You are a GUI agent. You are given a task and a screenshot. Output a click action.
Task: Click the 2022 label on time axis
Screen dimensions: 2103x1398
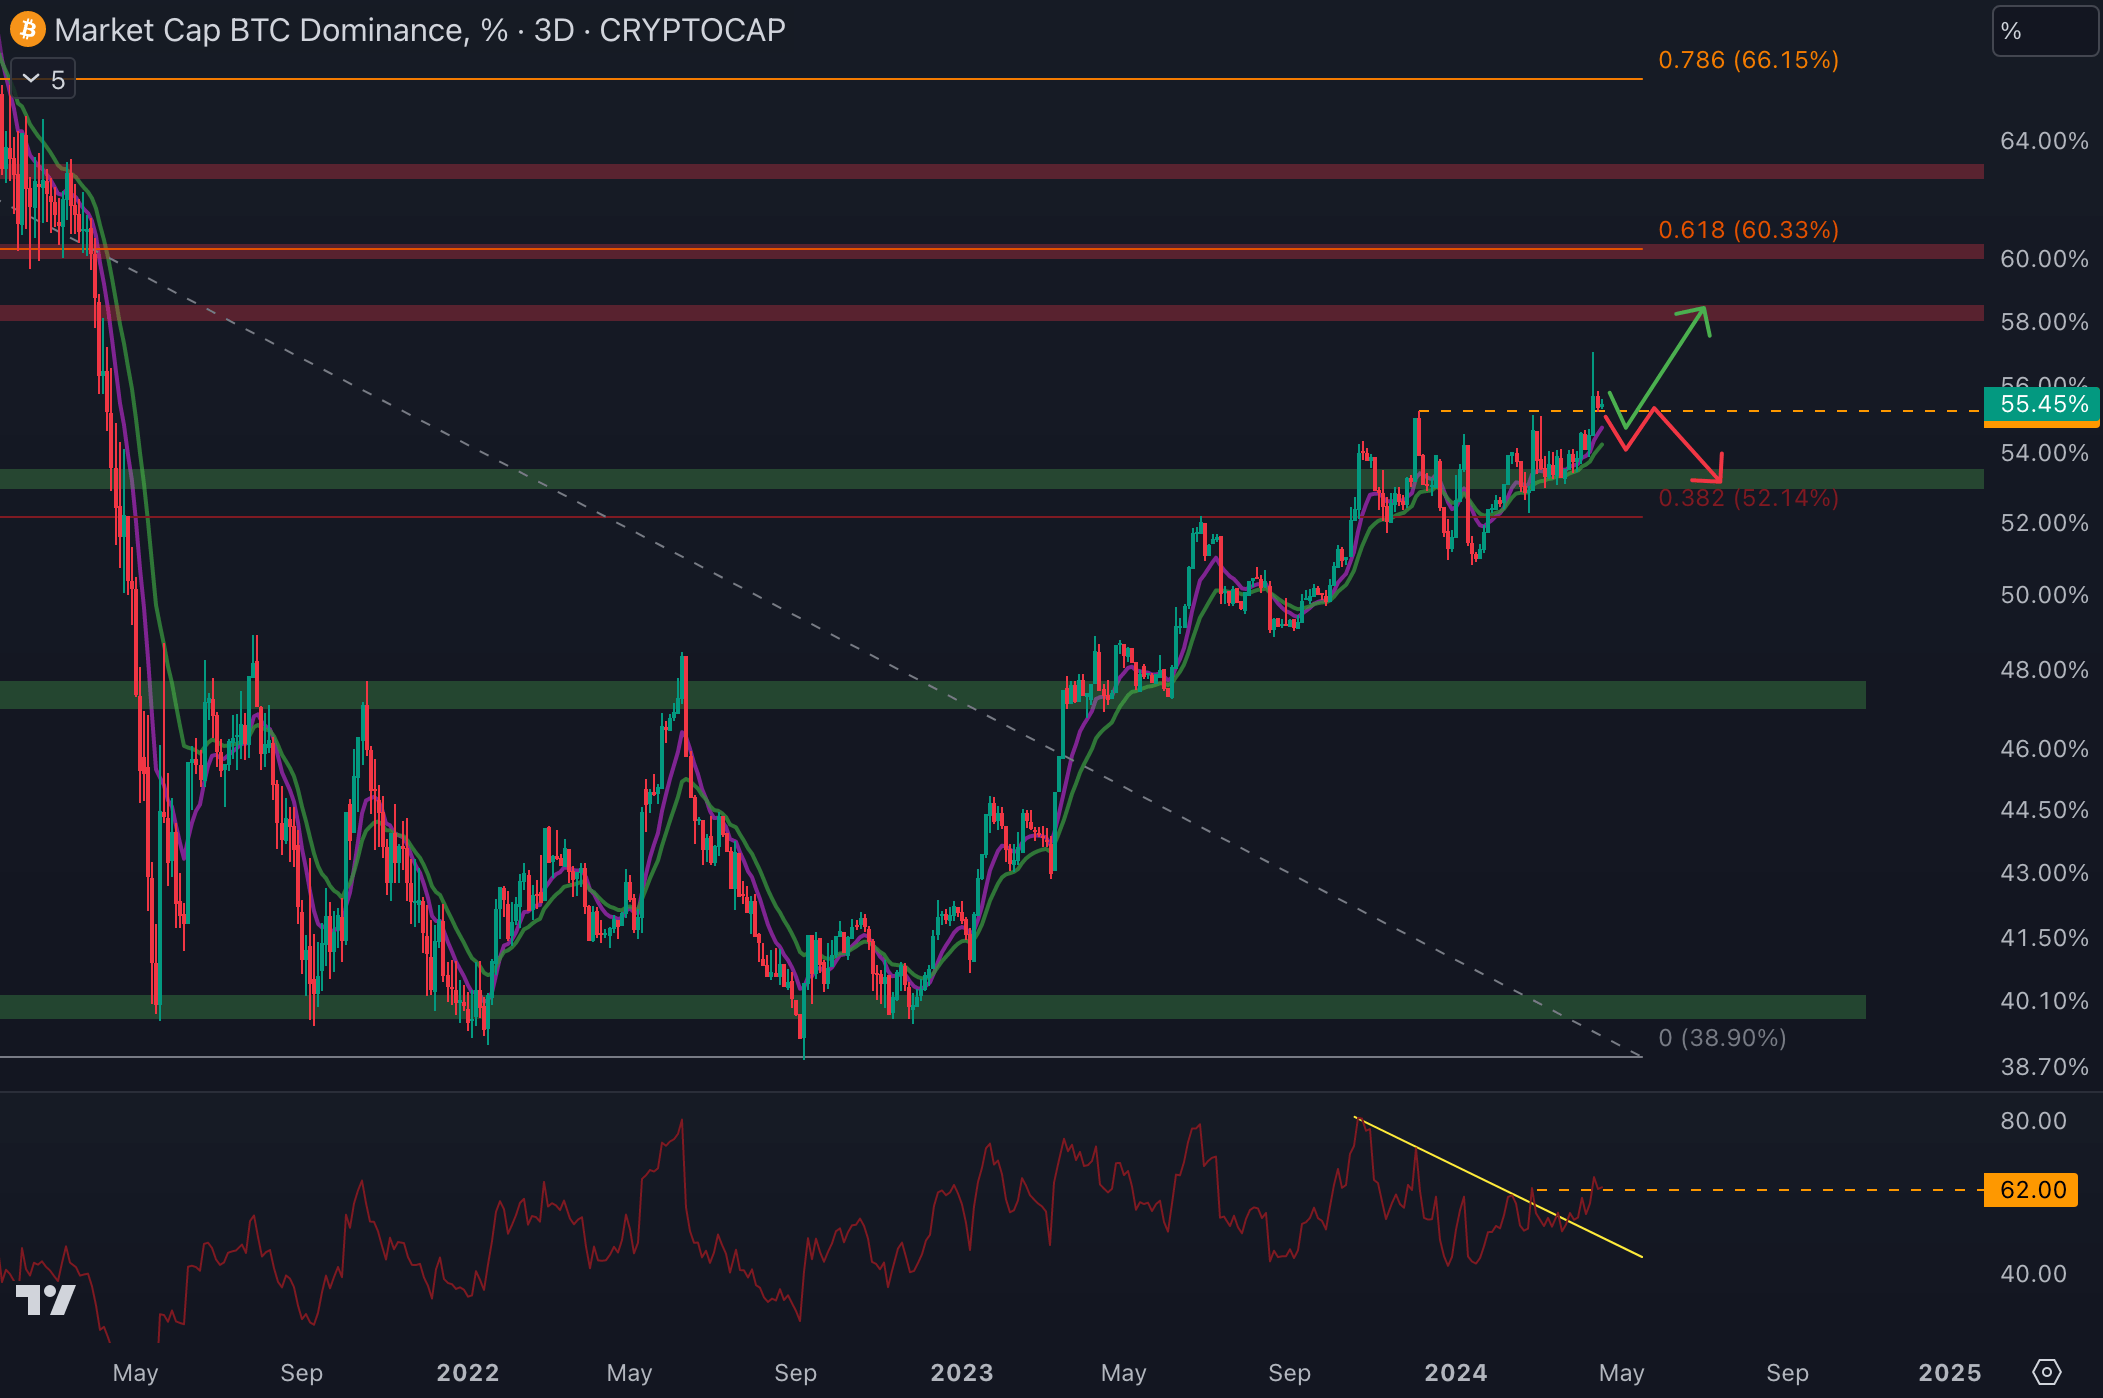click(467, 1372)
